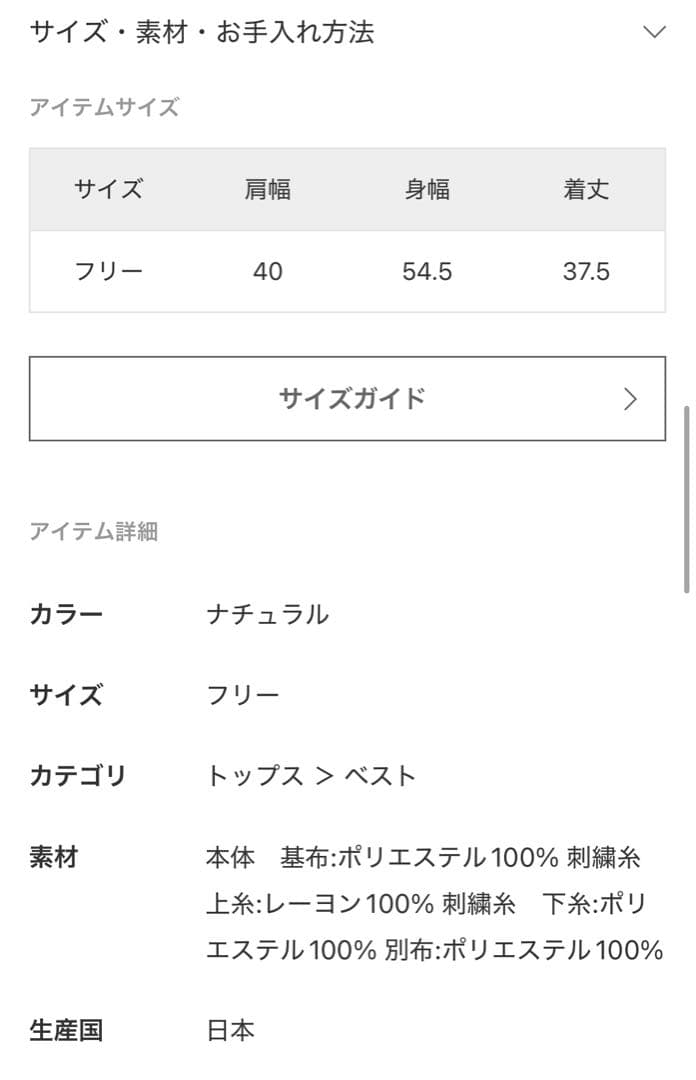Collapse the サイズ・素材・お手入れ方法 chevron

tap(654, 32)
